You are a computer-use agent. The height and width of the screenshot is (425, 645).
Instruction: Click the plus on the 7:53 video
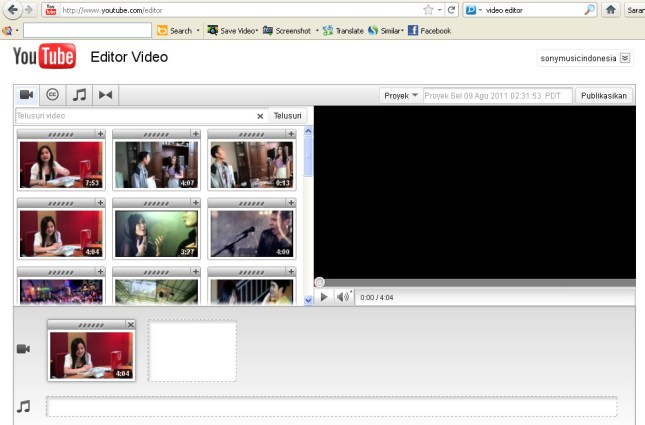pos(99,133)
